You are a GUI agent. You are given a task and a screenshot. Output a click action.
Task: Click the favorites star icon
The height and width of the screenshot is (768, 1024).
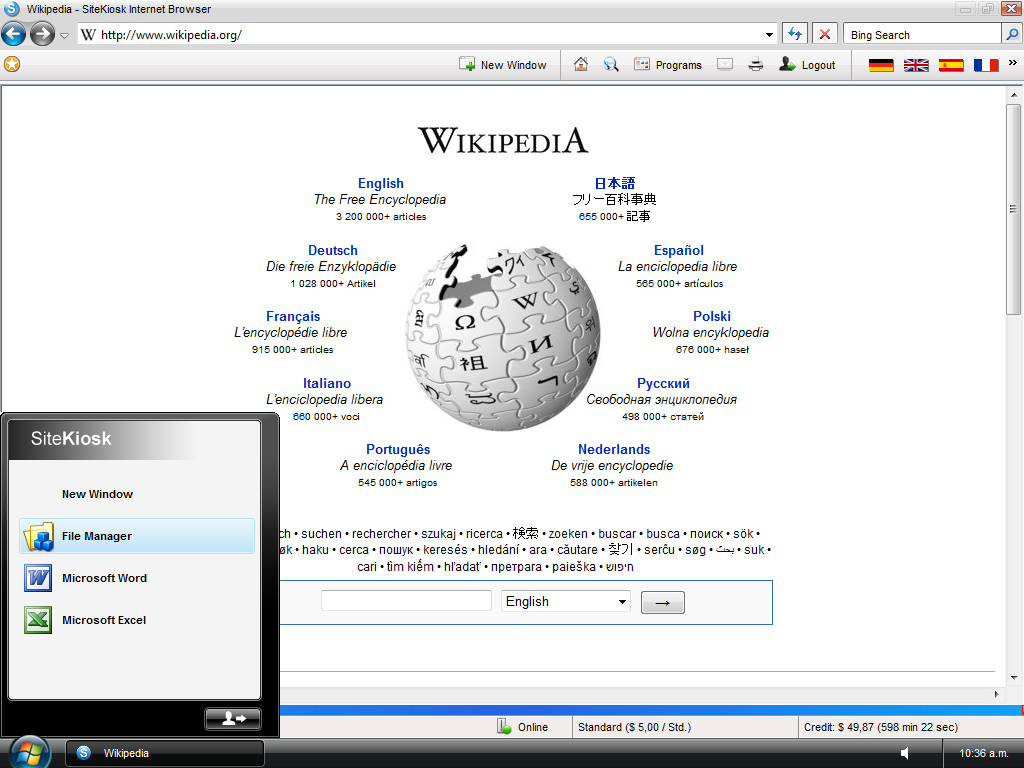point(12,65)
